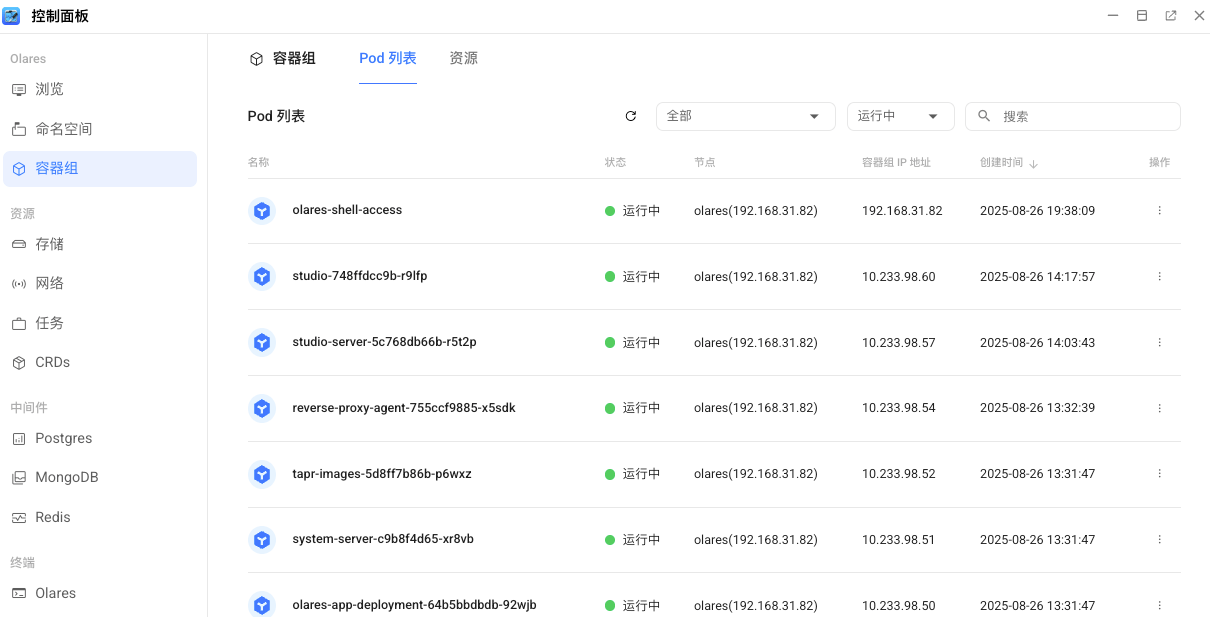Click the refresh icon beside Pod 列表
This screenshot has height=617, width=1210.
pyautogui.click(x=631, y=116)
